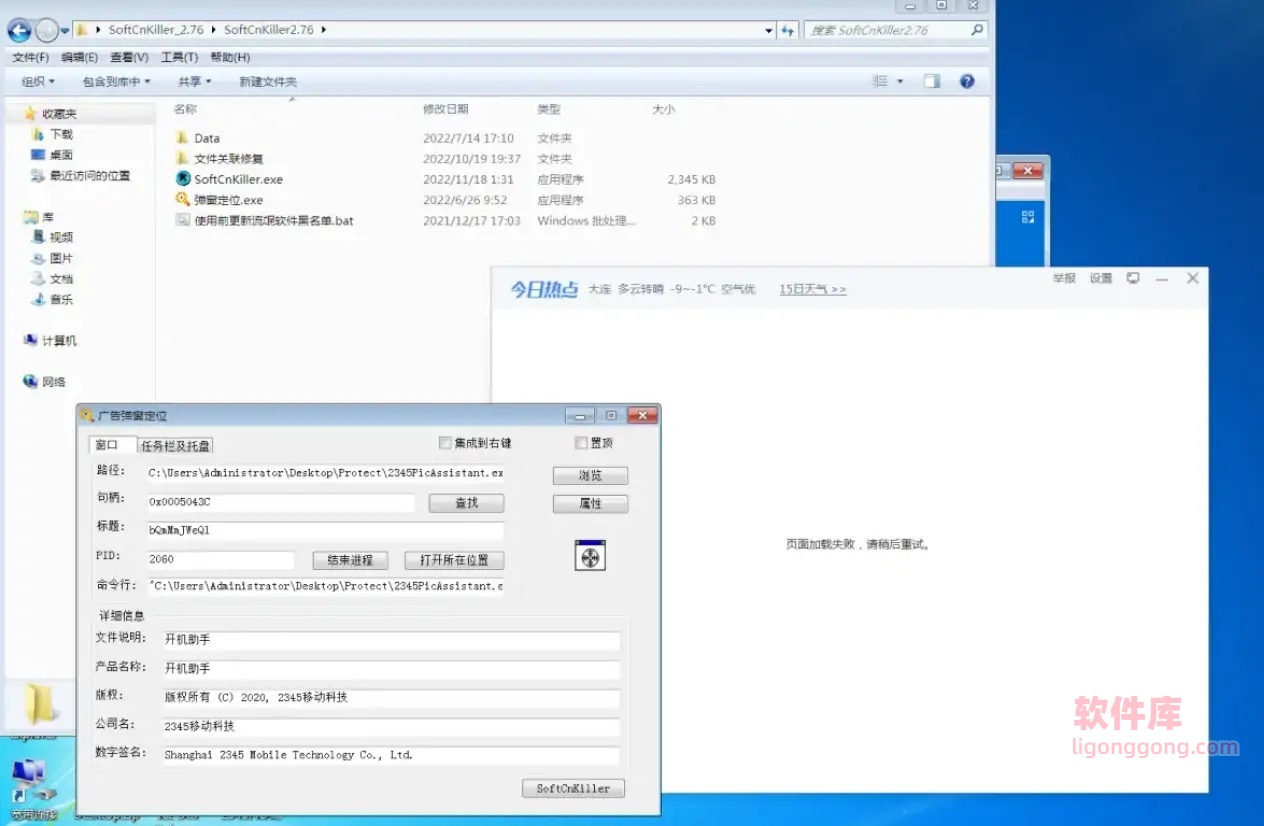Sort by the 名称 column header
Viewport: 1264px width, 826px height.
pyautogui.click(x=185, y=109)
